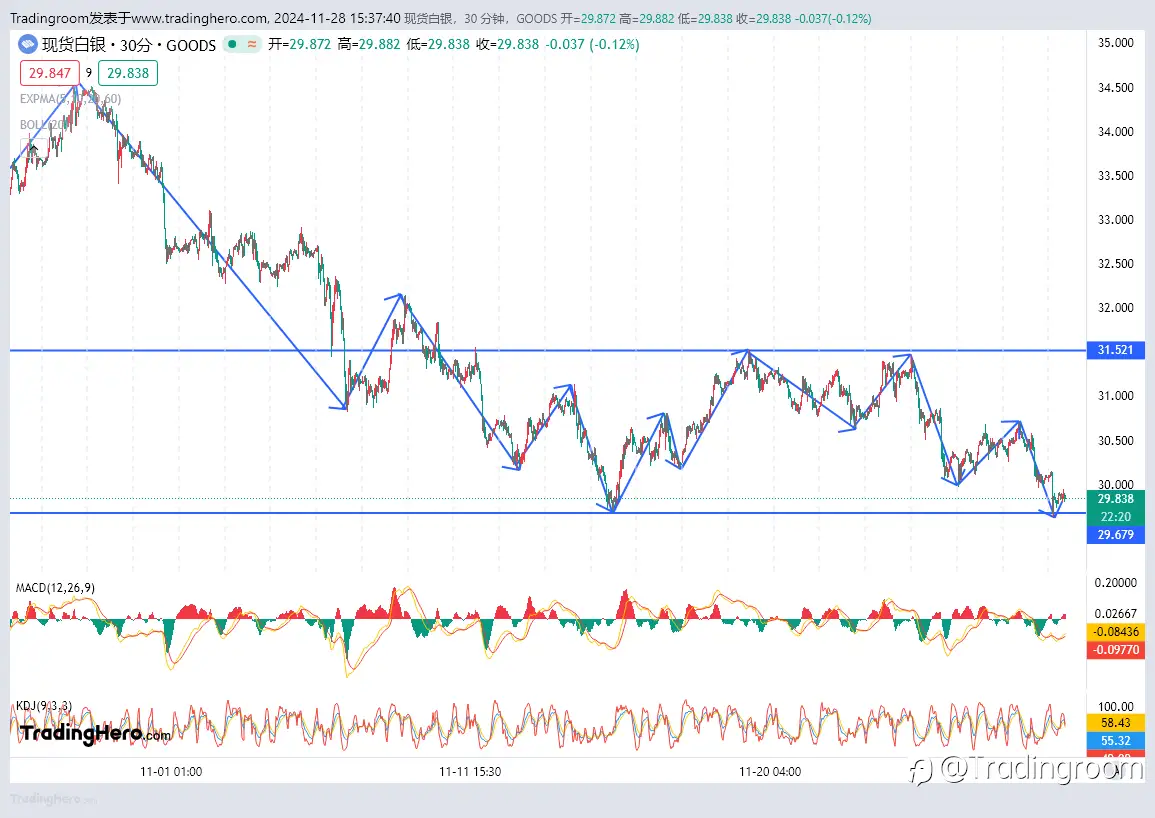This screenshot has height=818, width=1155.
Task: Click the green 29.838 buy price box
Action: pos(128,73)
